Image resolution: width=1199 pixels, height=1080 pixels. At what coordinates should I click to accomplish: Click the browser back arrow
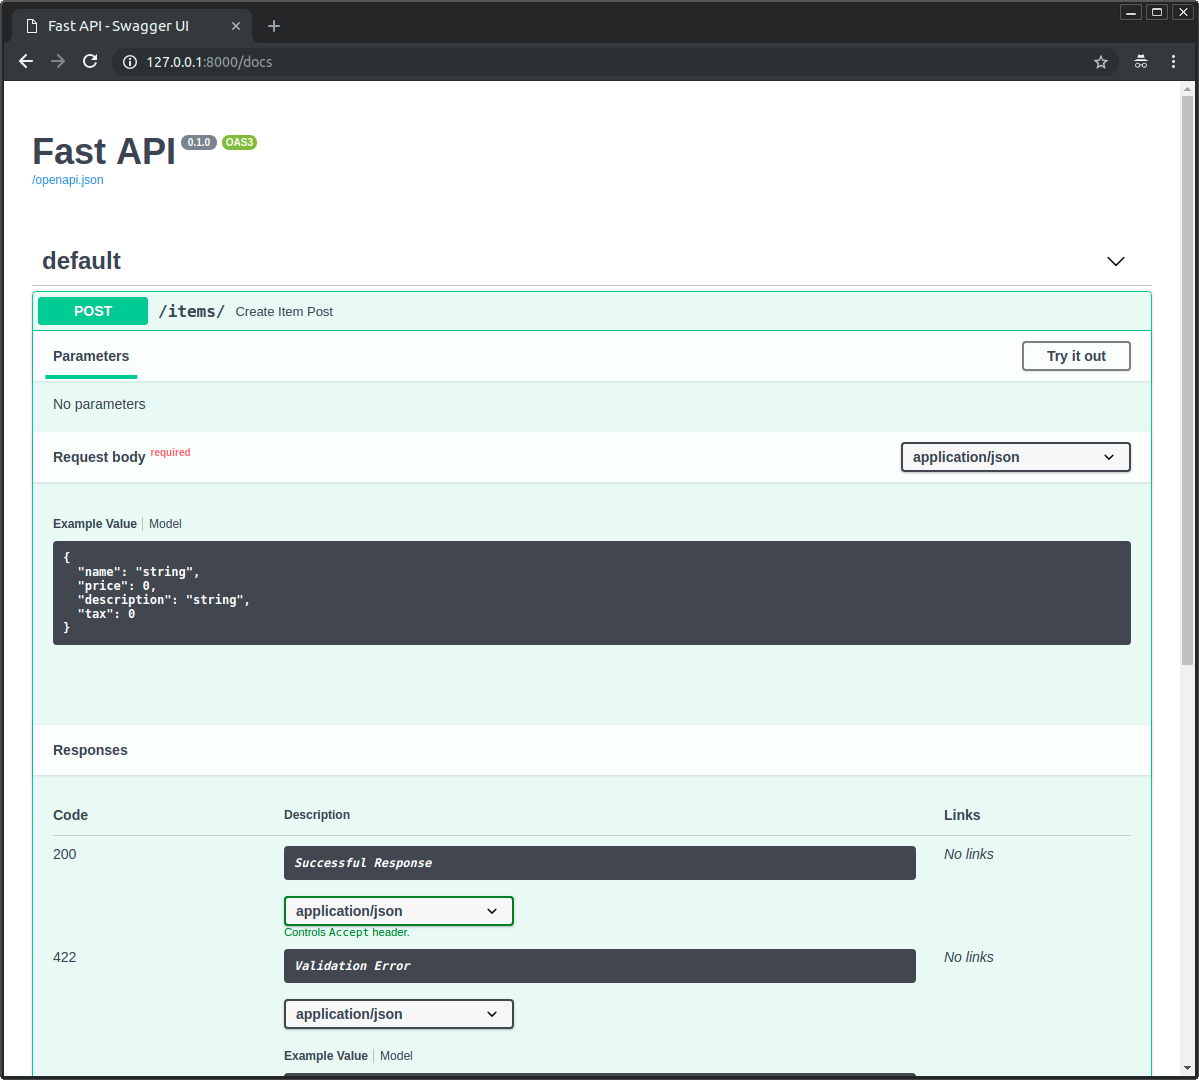[x=25, y=61]
